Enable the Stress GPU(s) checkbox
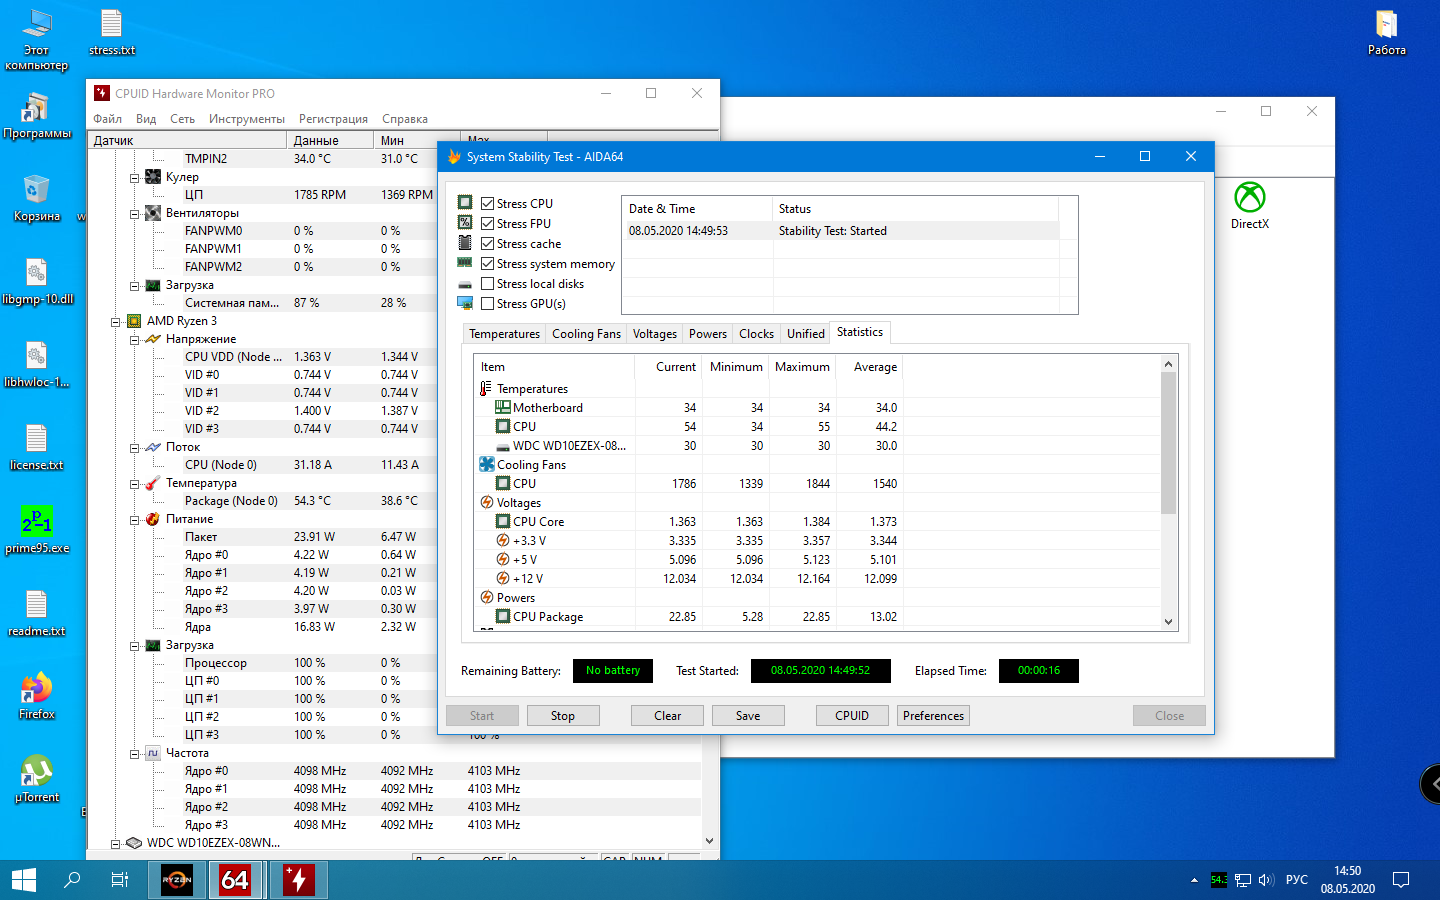Image resolution: width=1440 pixels, height=900 pixels. (488, 304)
